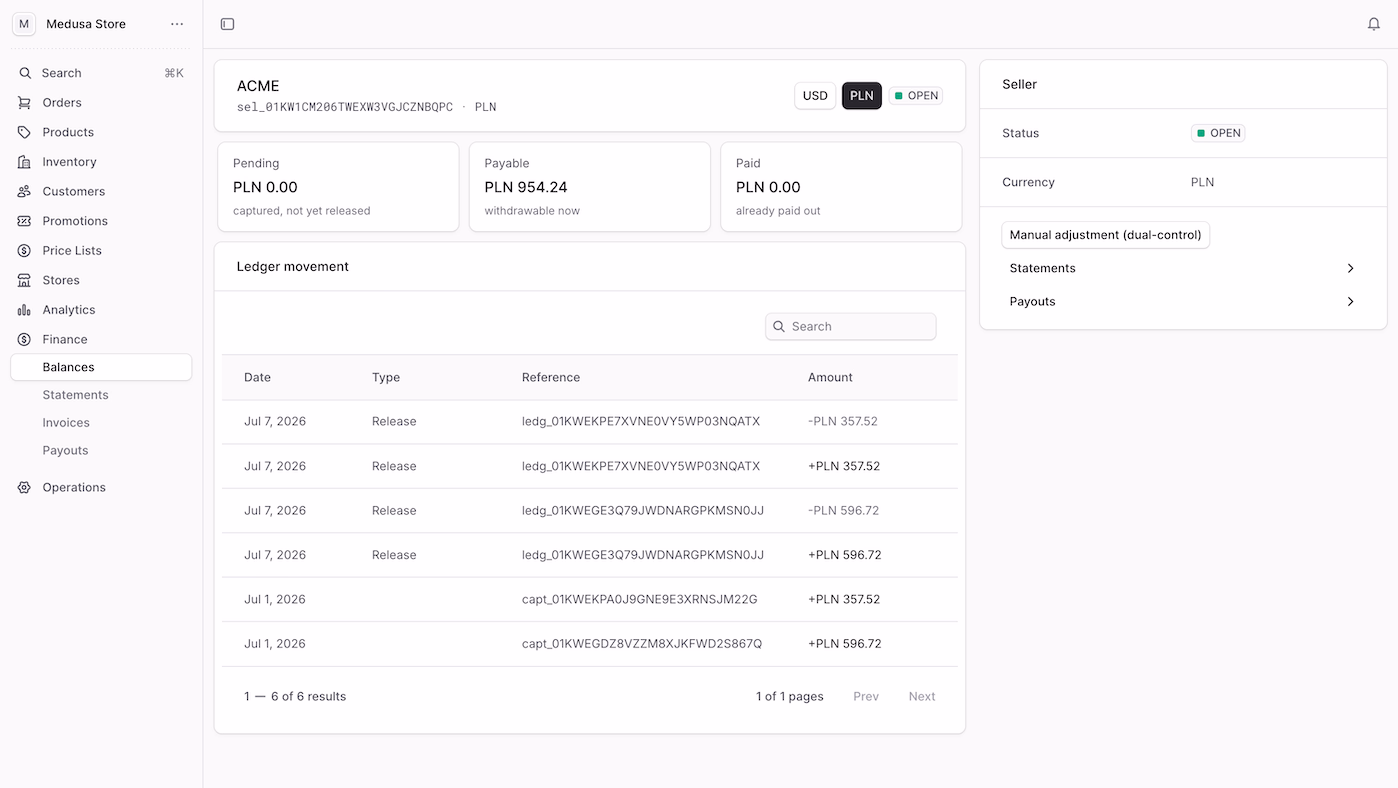Screen dimensions: 1398x788
Task: Click the magnifier icon in ledger search
Action: pyautogui.click(x=779, y=326)
